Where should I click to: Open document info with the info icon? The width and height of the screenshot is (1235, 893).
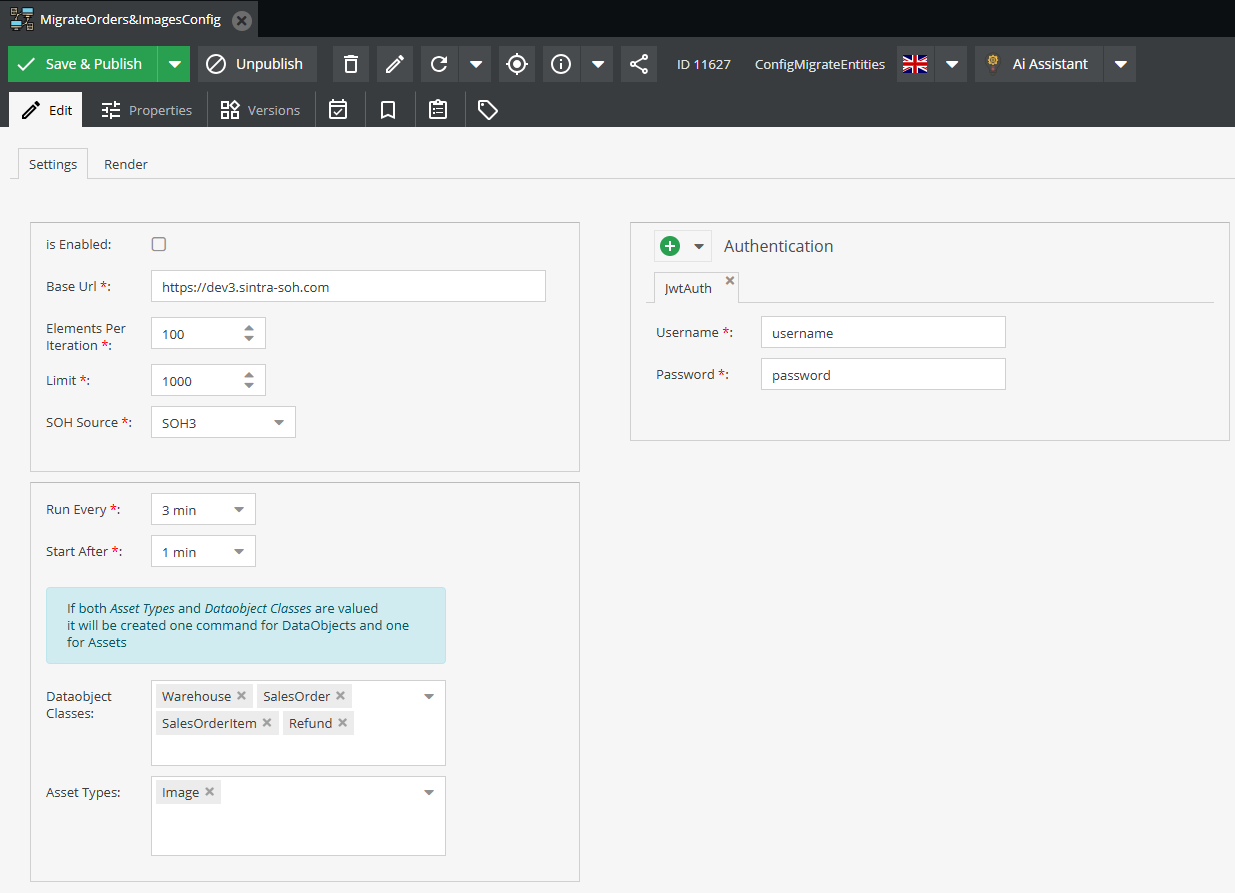tap(561, 63)
